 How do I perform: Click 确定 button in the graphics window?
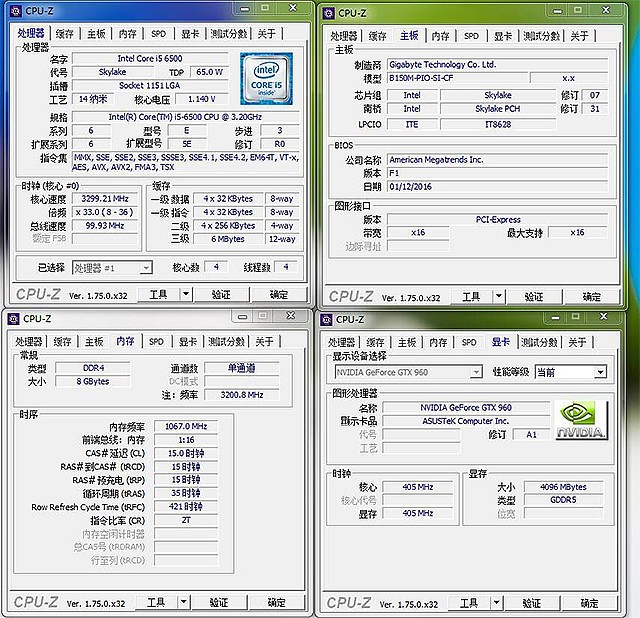(589, 603)
